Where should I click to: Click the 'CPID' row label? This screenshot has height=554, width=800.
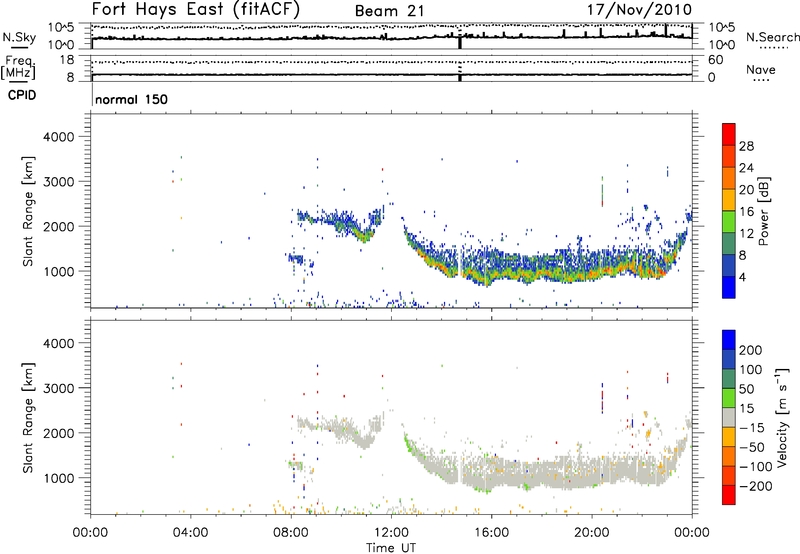click(22, 95)
